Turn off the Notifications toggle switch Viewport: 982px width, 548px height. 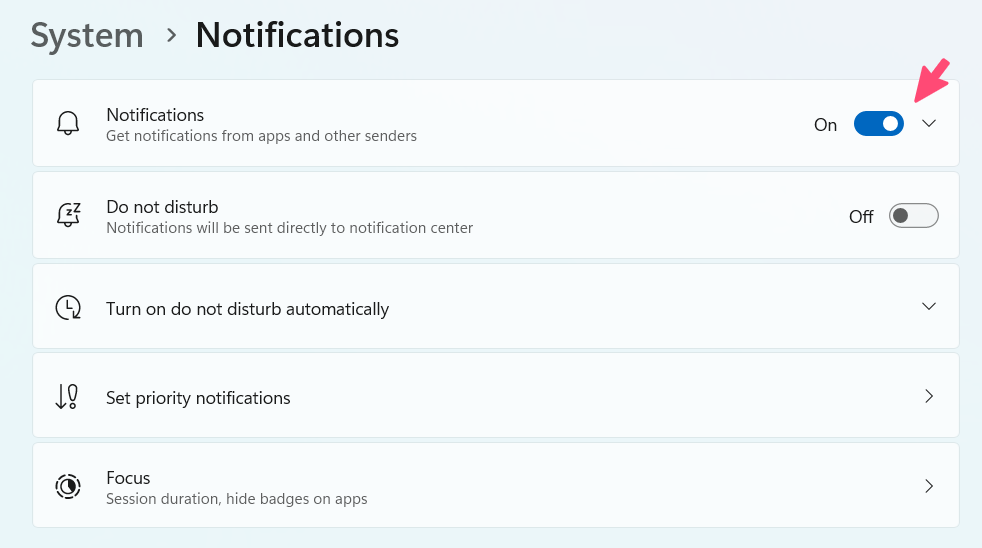click(x=878, y=124)
